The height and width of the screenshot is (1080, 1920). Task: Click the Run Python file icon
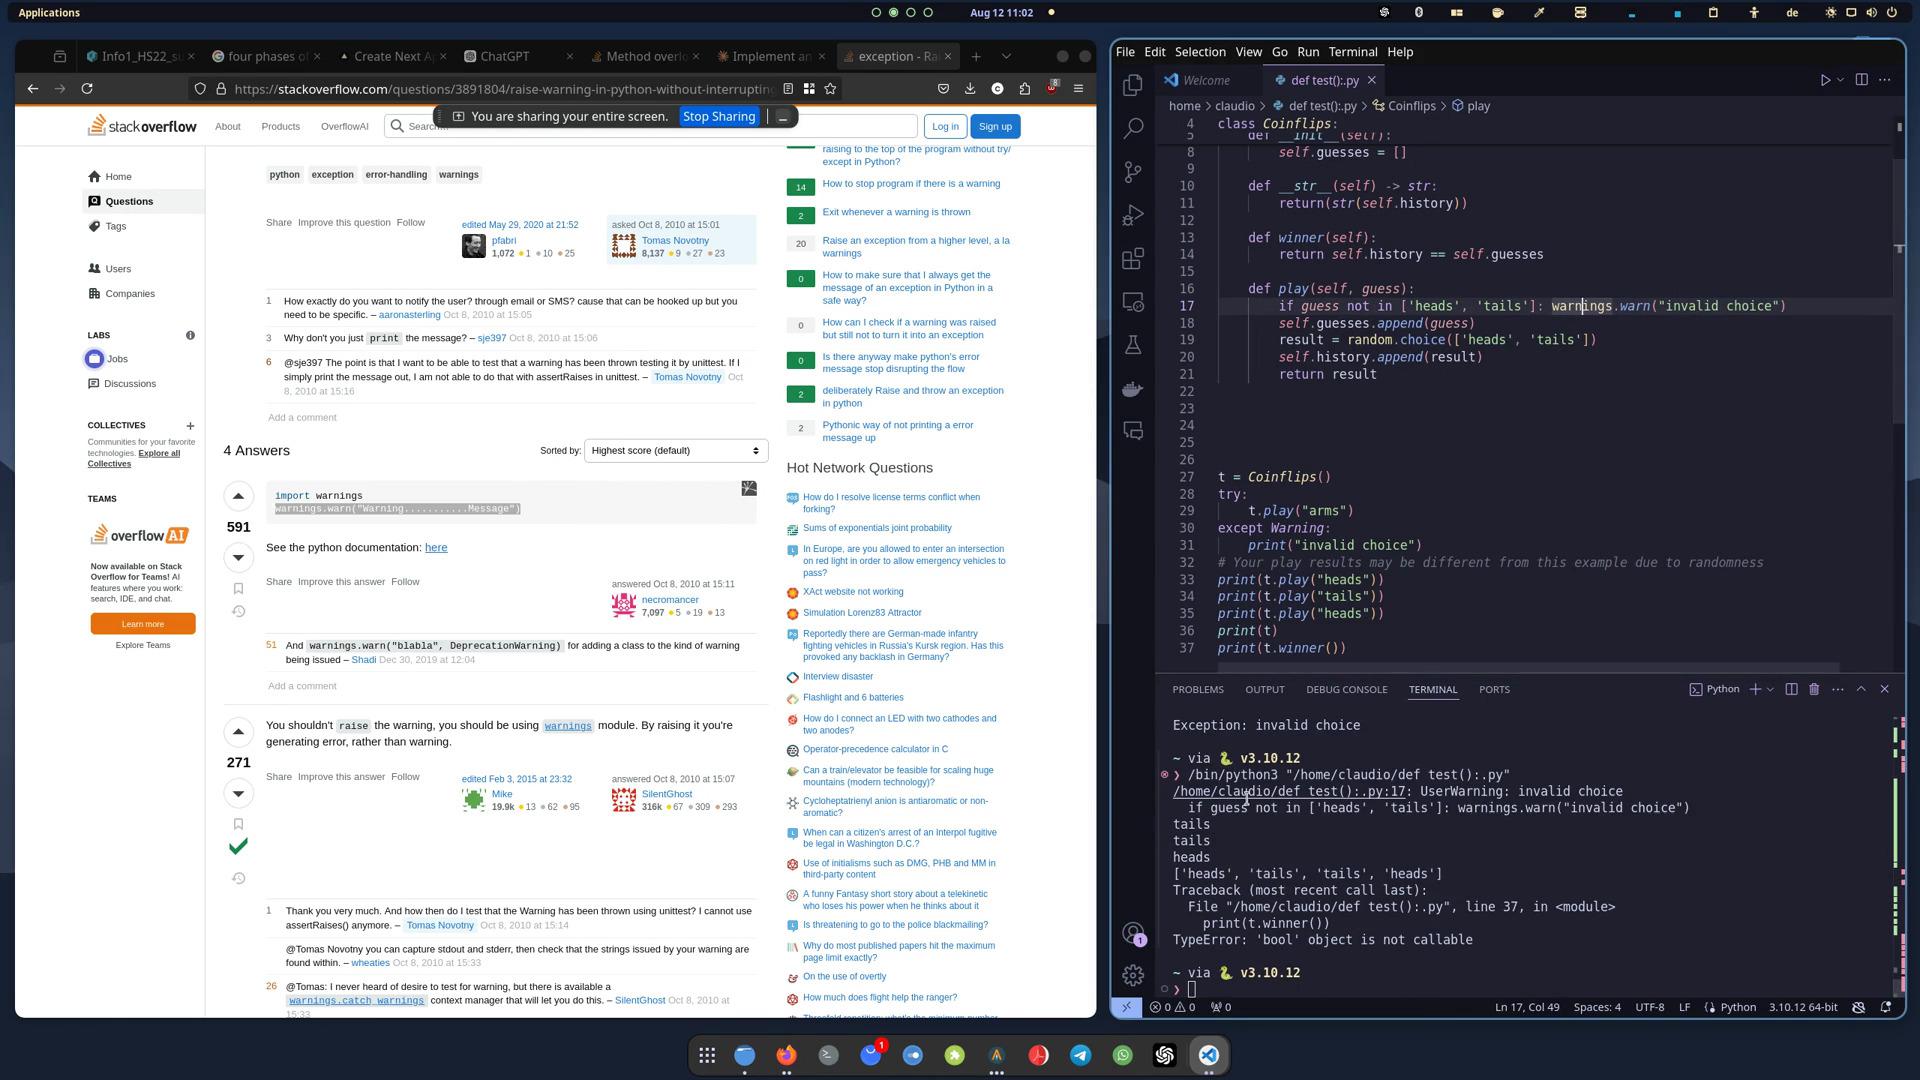coord(1826,80)
